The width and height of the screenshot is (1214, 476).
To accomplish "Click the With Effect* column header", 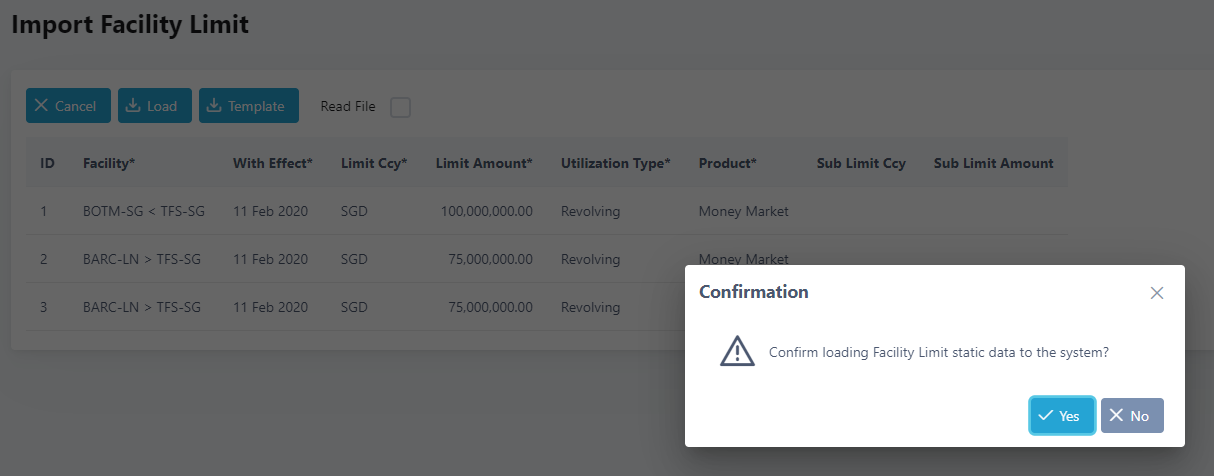I will click(272, 163).
